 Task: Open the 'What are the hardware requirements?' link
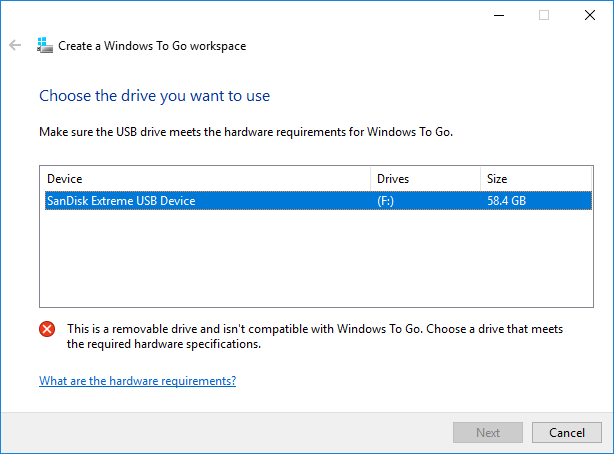[137, 381]
